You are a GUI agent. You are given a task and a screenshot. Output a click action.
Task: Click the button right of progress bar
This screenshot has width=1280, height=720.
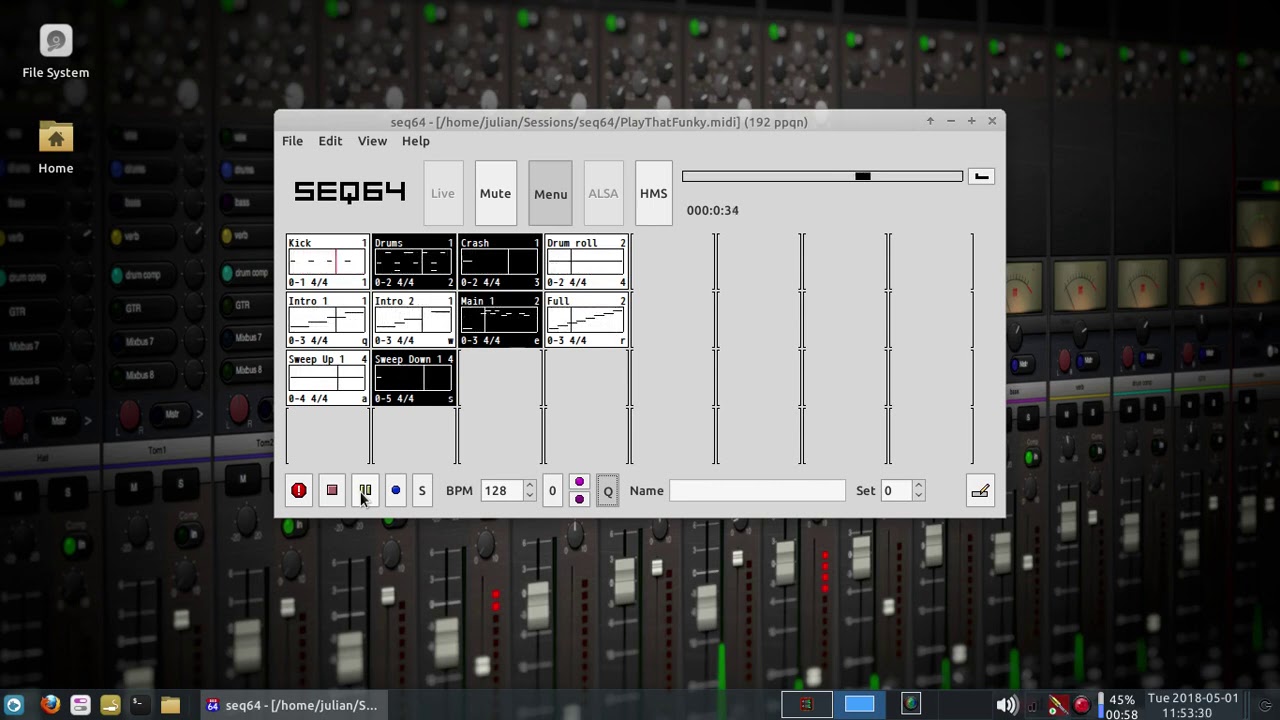pyautogui.click(x=981, y=176)
